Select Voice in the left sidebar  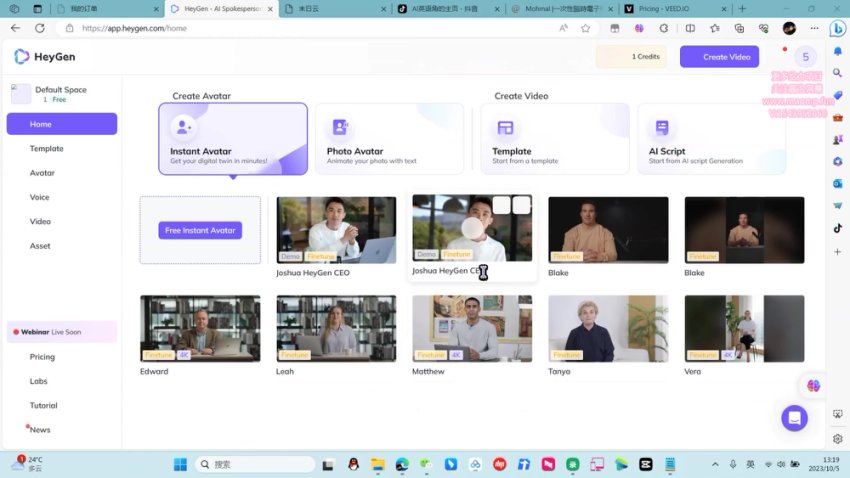coord(40,197)
